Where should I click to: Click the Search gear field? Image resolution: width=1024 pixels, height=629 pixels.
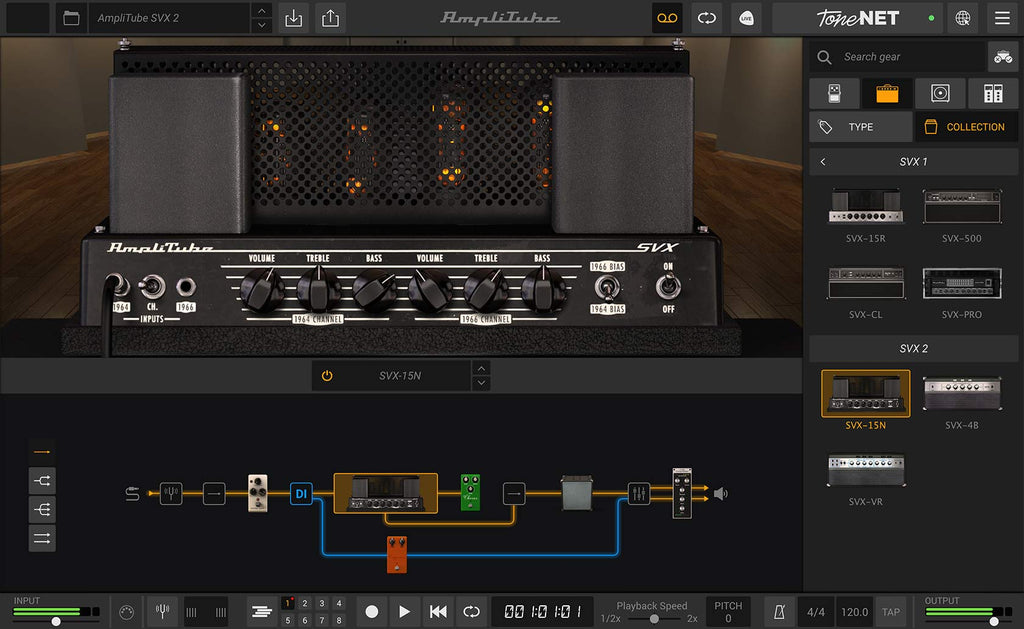coord(898,57)
